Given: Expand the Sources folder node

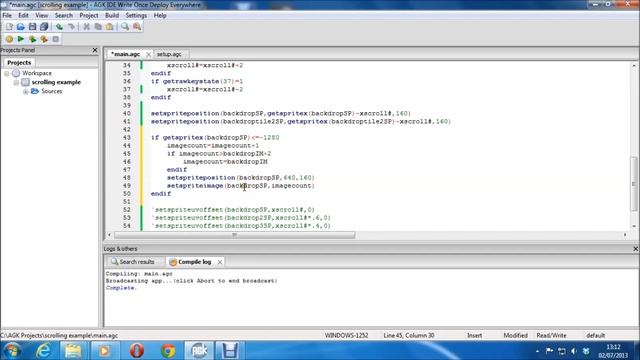Looking at the screenshot, I should [x=25, y=91].
